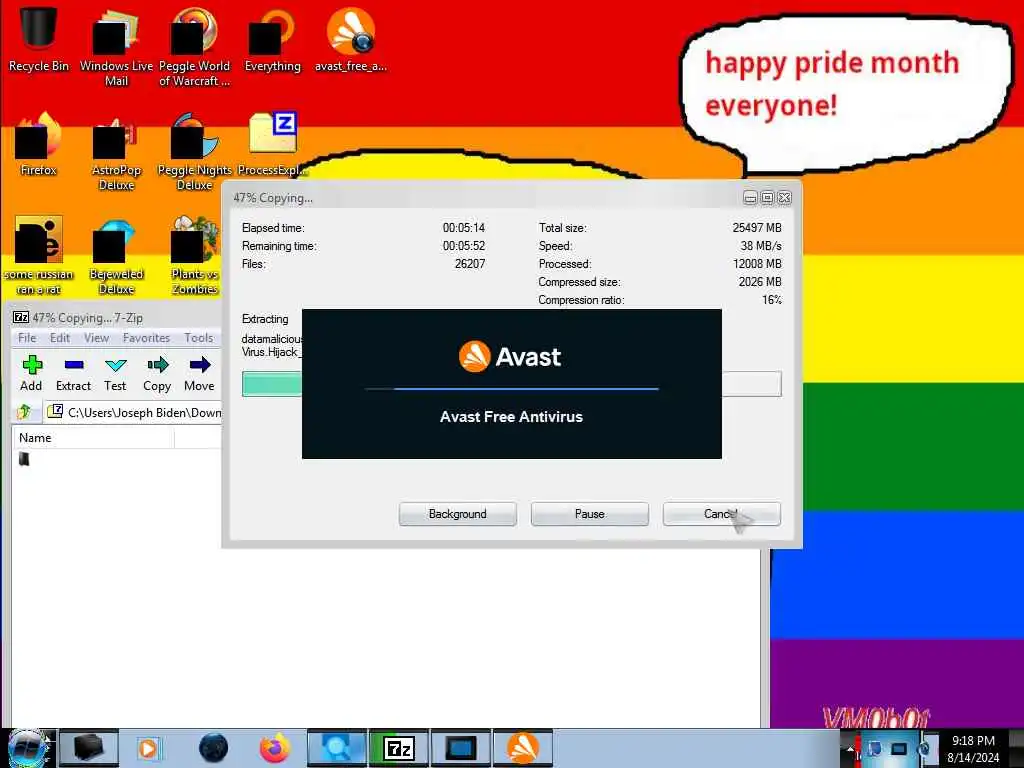Image resolution: width=1024 pixels, height=768 pixels.
Task: Maximize the 47% Copying dialog
Action: coord(767,197)
